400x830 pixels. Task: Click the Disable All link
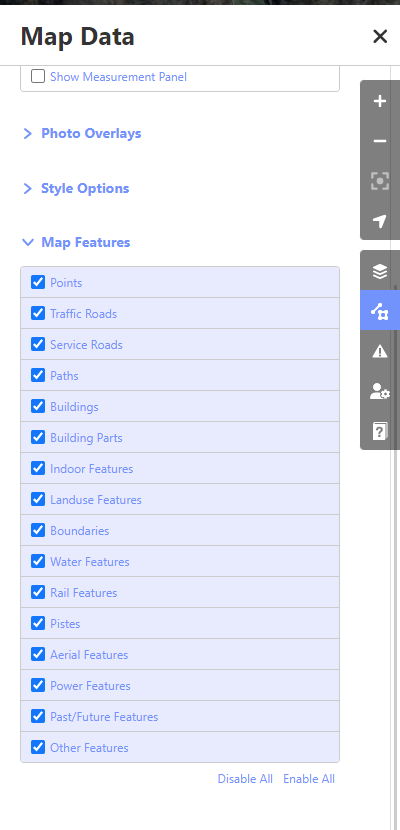coord(245,779)
